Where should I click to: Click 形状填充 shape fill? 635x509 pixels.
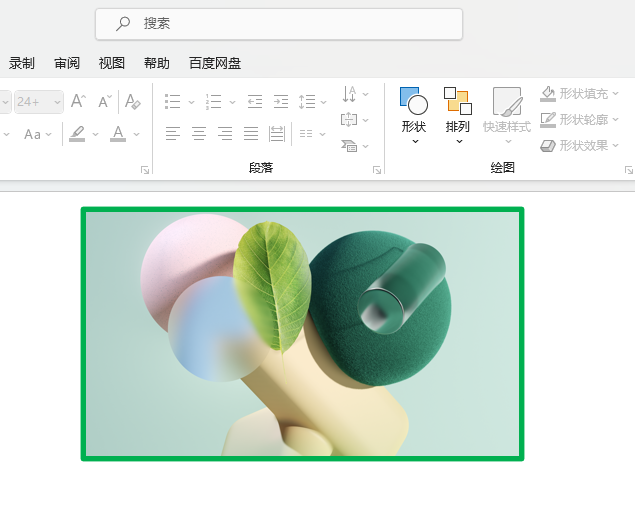[574, 94]
